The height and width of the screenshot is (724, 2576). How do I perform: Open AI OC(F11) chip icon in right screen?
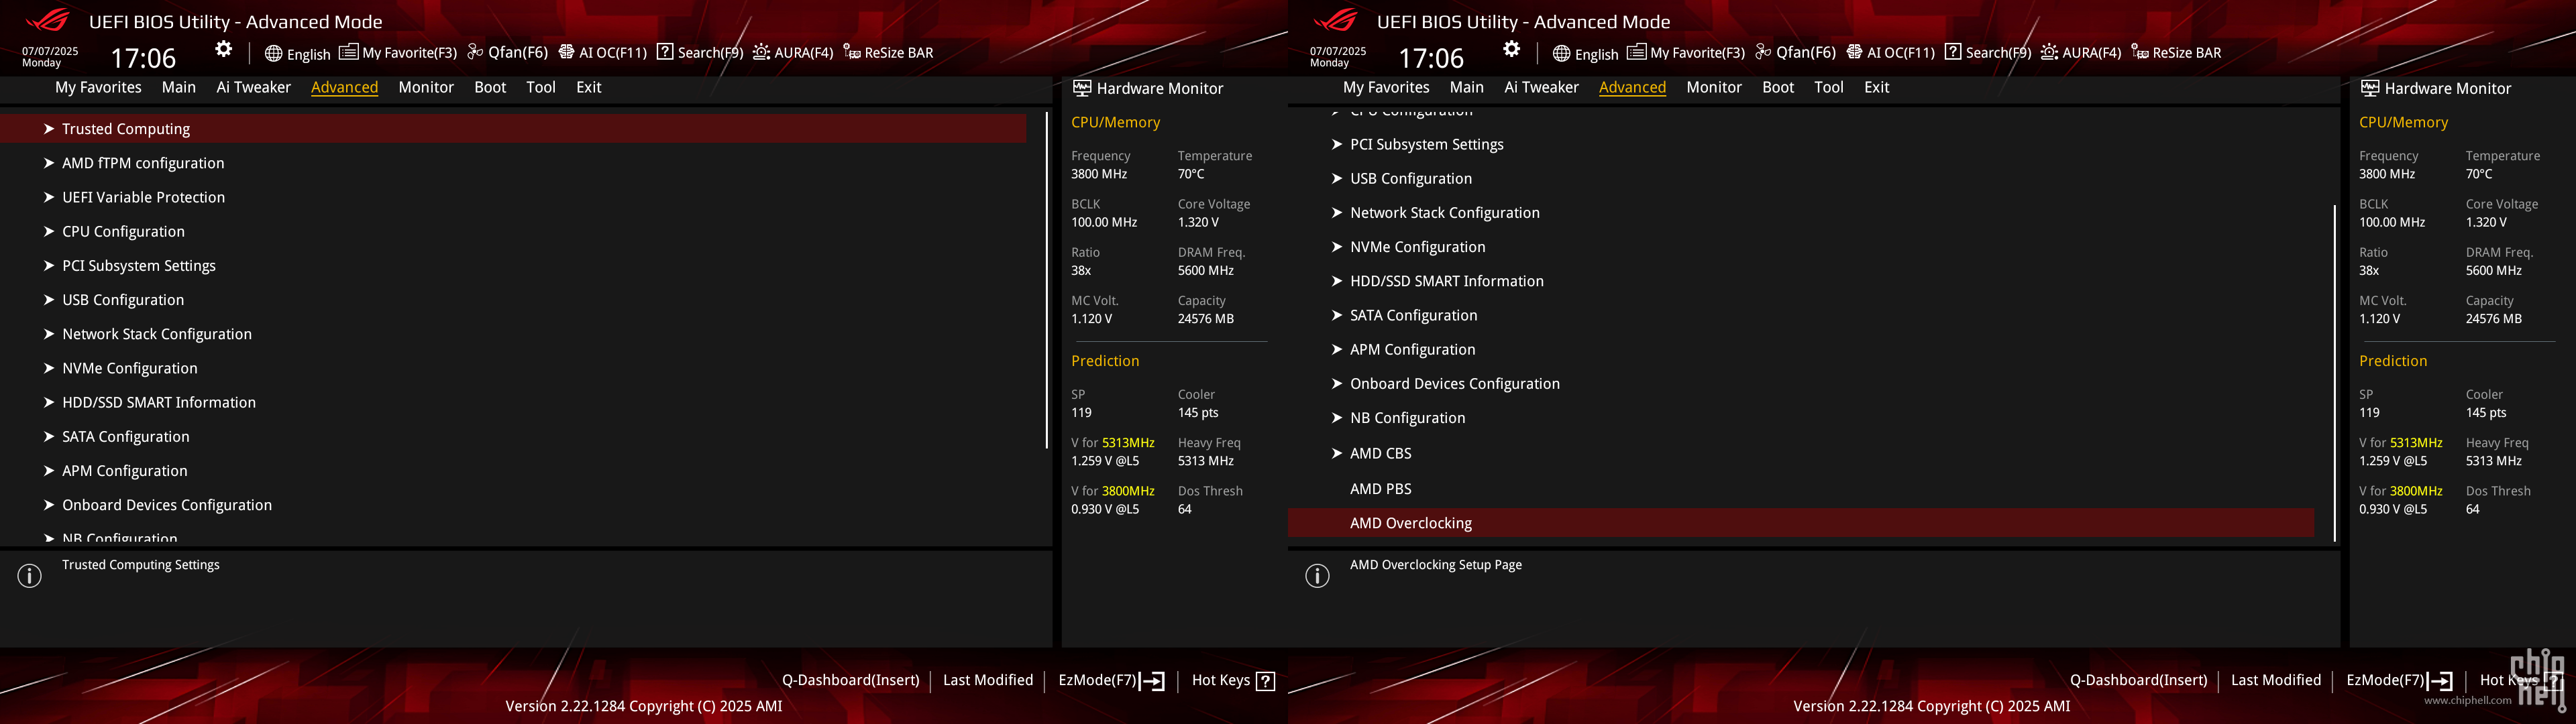pos(1854,52)
